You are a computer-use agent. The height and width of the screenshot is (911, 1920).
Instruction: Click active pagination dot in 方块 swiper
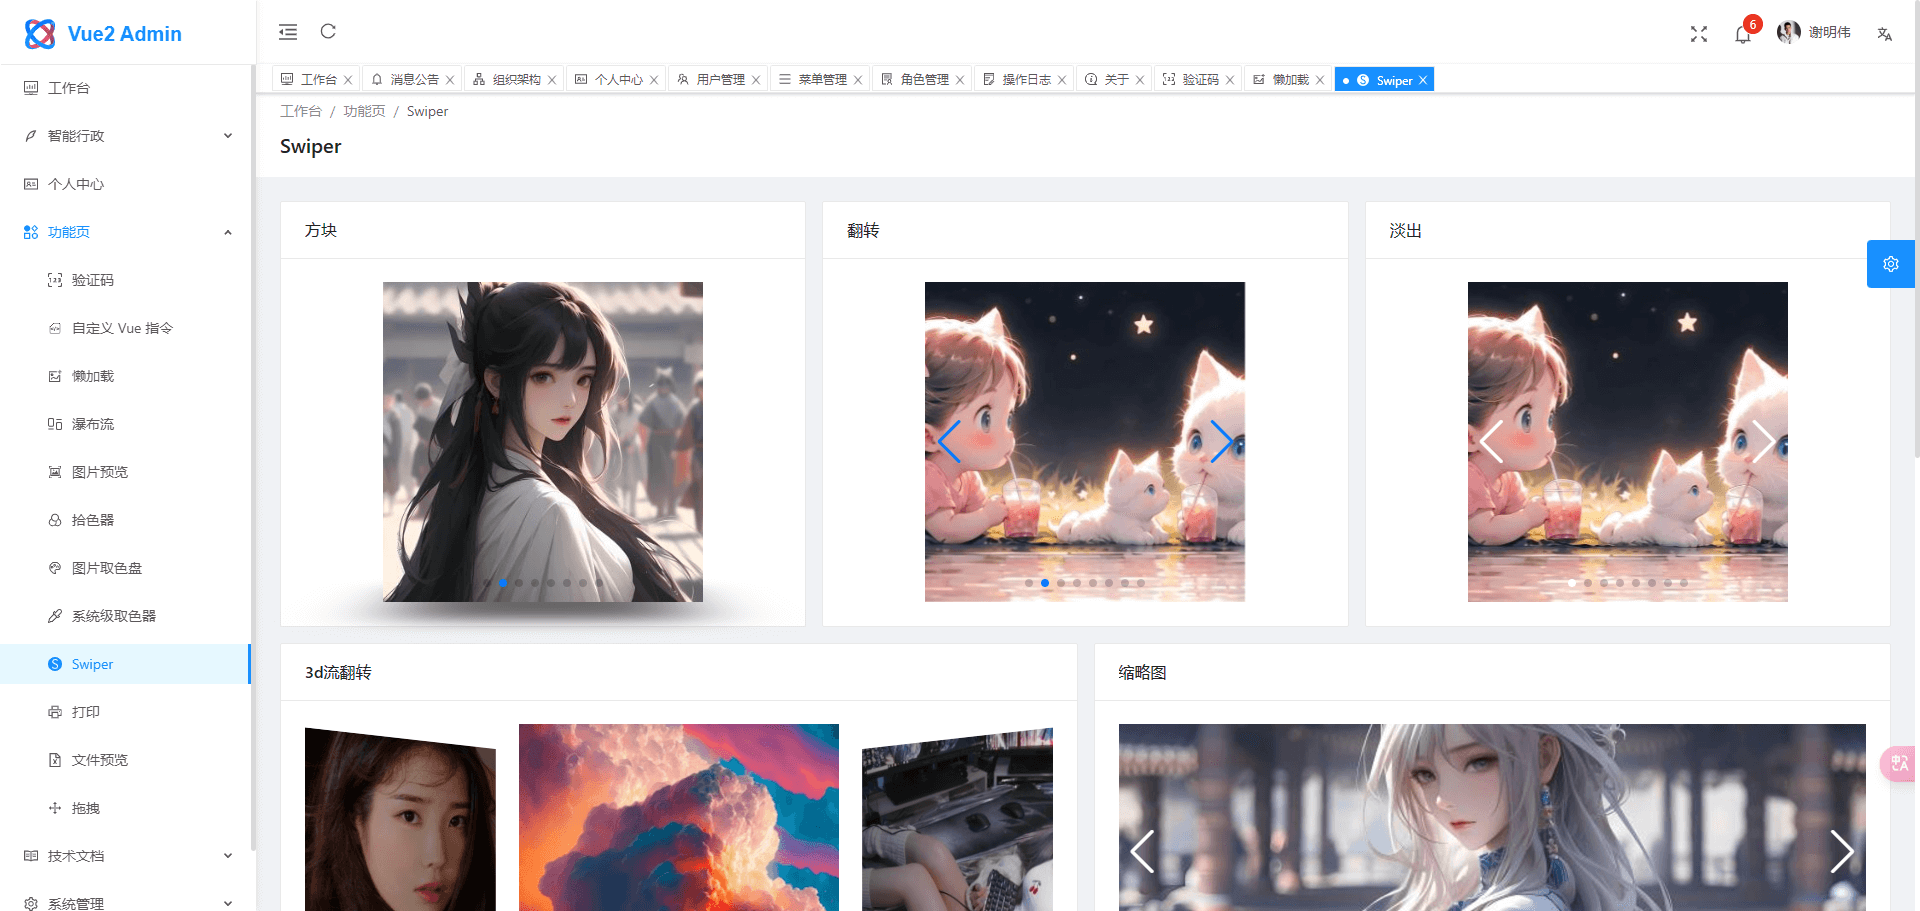click(x=503, y=583)
